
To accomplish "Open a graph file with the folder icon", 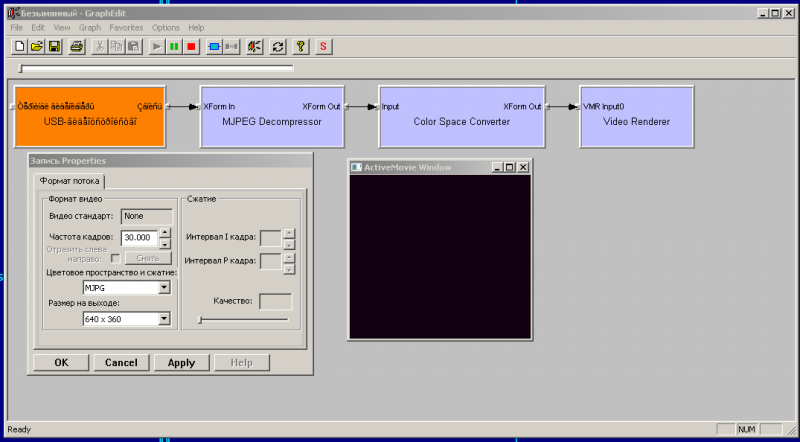I will click(37, 47).
